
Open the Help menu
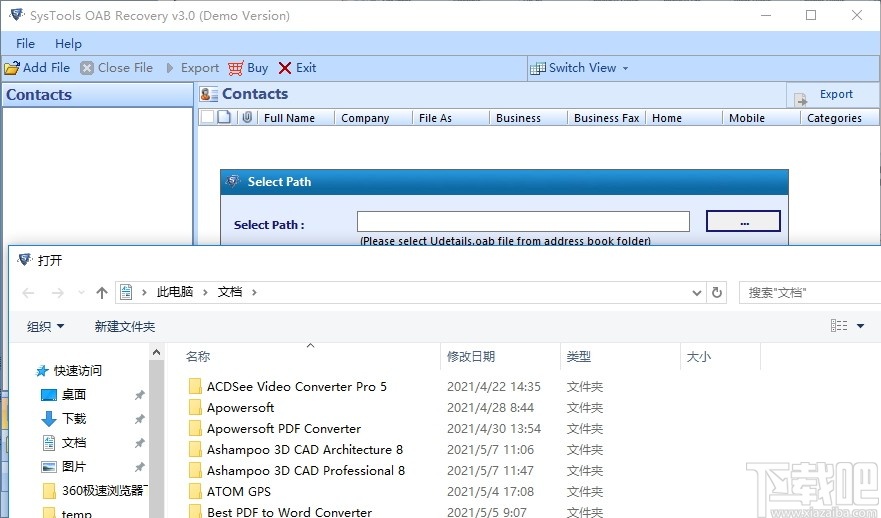68,43
